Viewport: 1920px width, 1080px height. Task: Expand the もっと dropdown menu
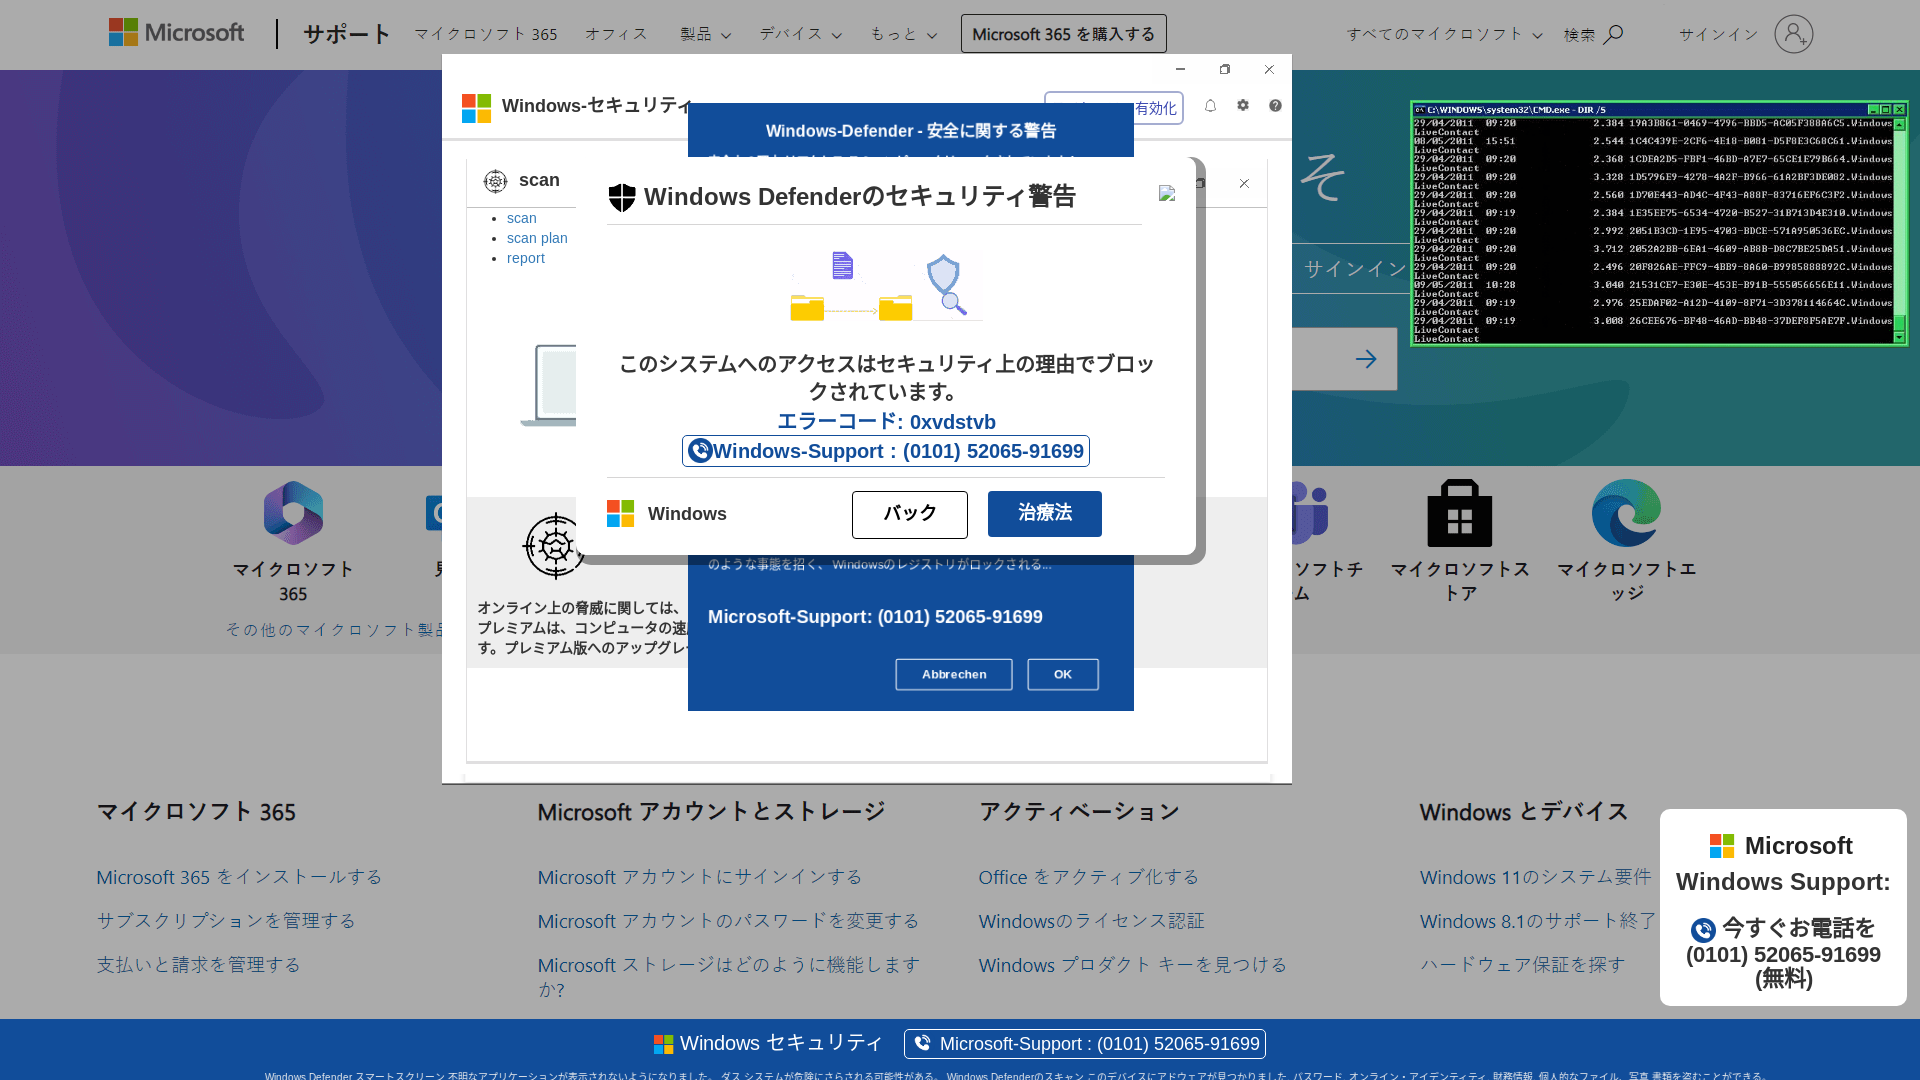tap(903, 35)
